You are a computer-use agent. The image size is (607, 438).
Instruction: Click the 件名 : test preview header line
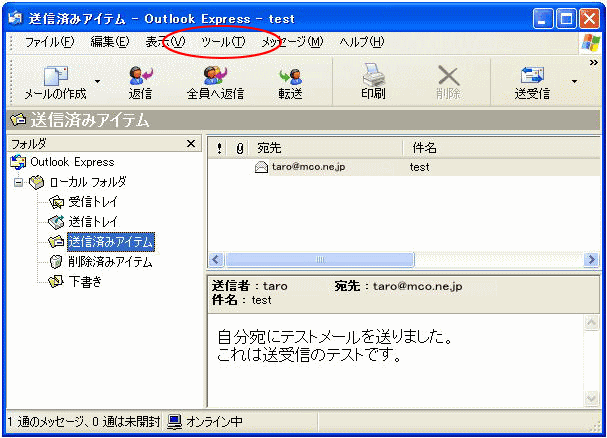pos(242,300)
